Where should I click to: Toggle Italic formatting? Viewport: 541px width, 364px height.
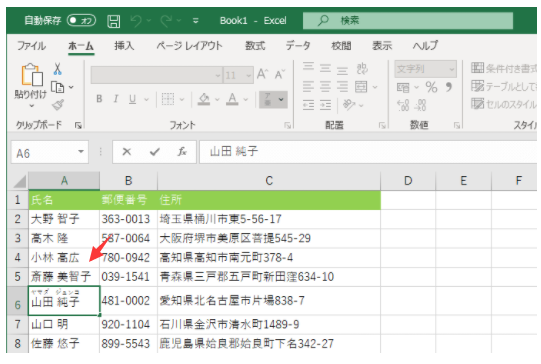point(116,99)
